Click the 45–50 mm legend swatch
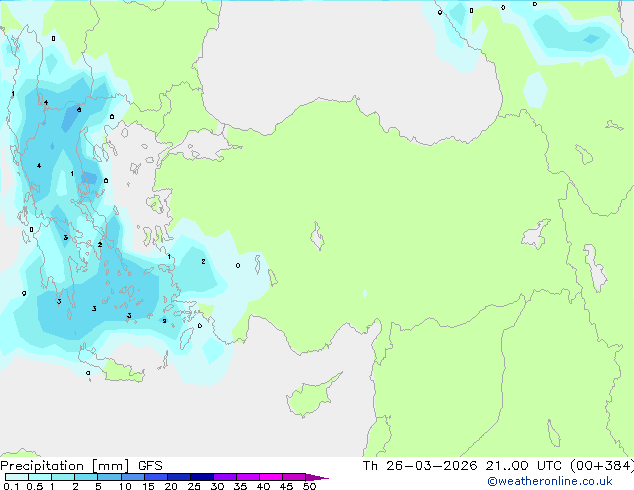This screenshot has width=634, height=490. click(x=294, y=477)
